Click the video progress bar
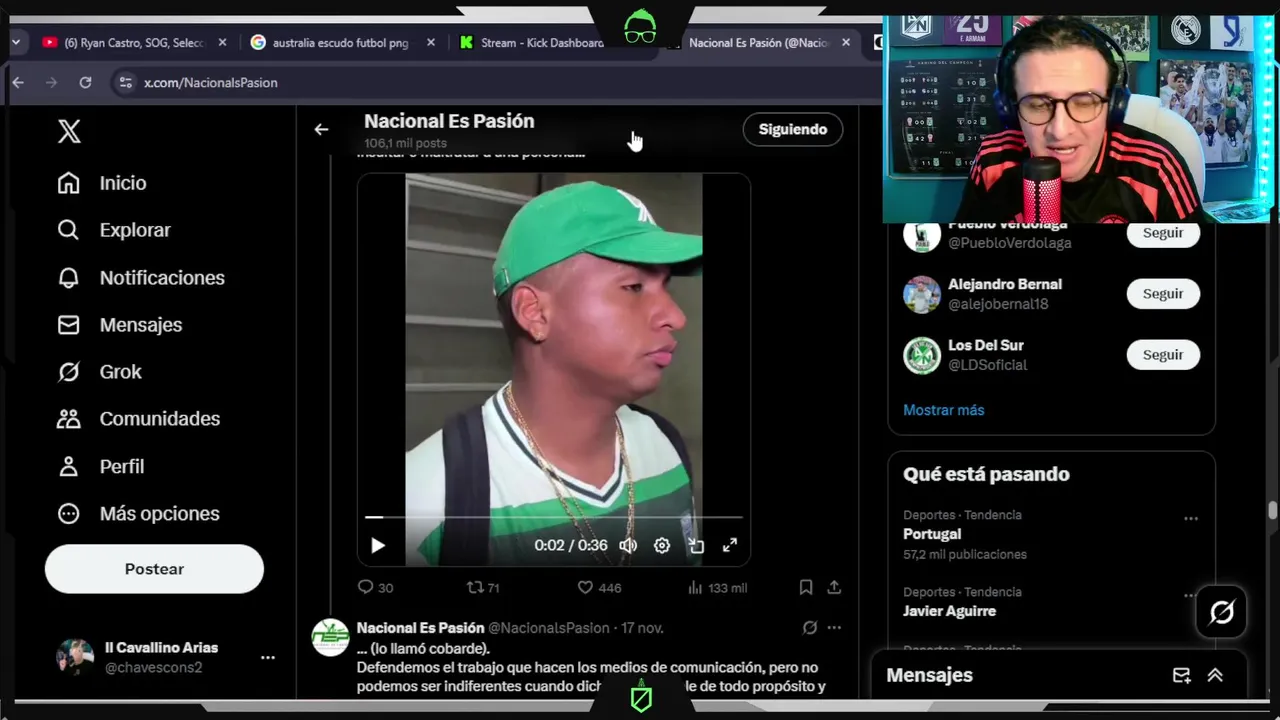 coord(554,517)
